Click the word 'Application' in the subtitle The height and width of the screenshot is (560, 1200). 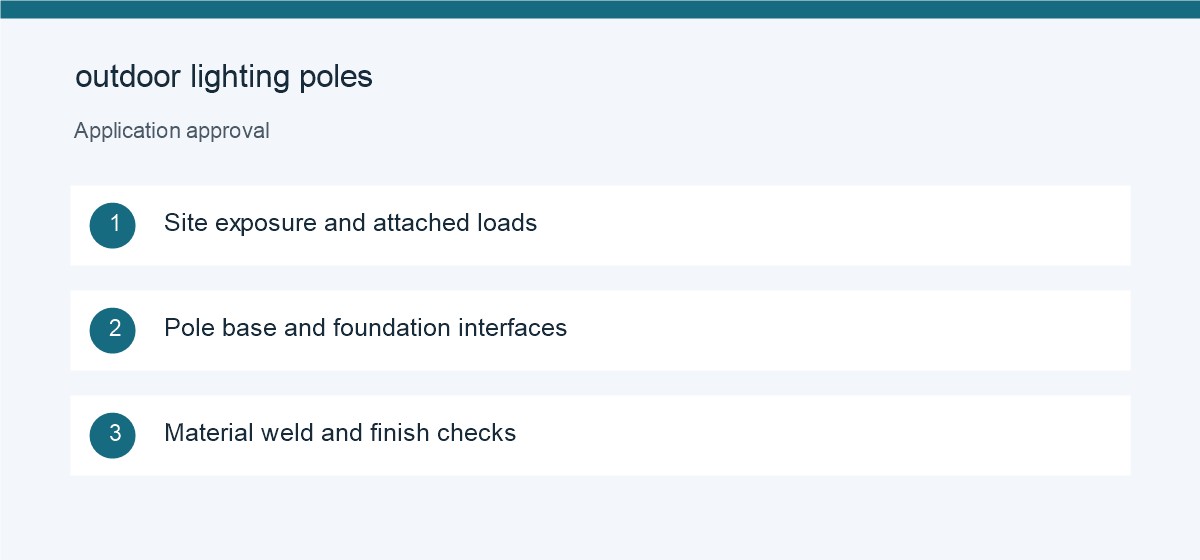(127, 132)
